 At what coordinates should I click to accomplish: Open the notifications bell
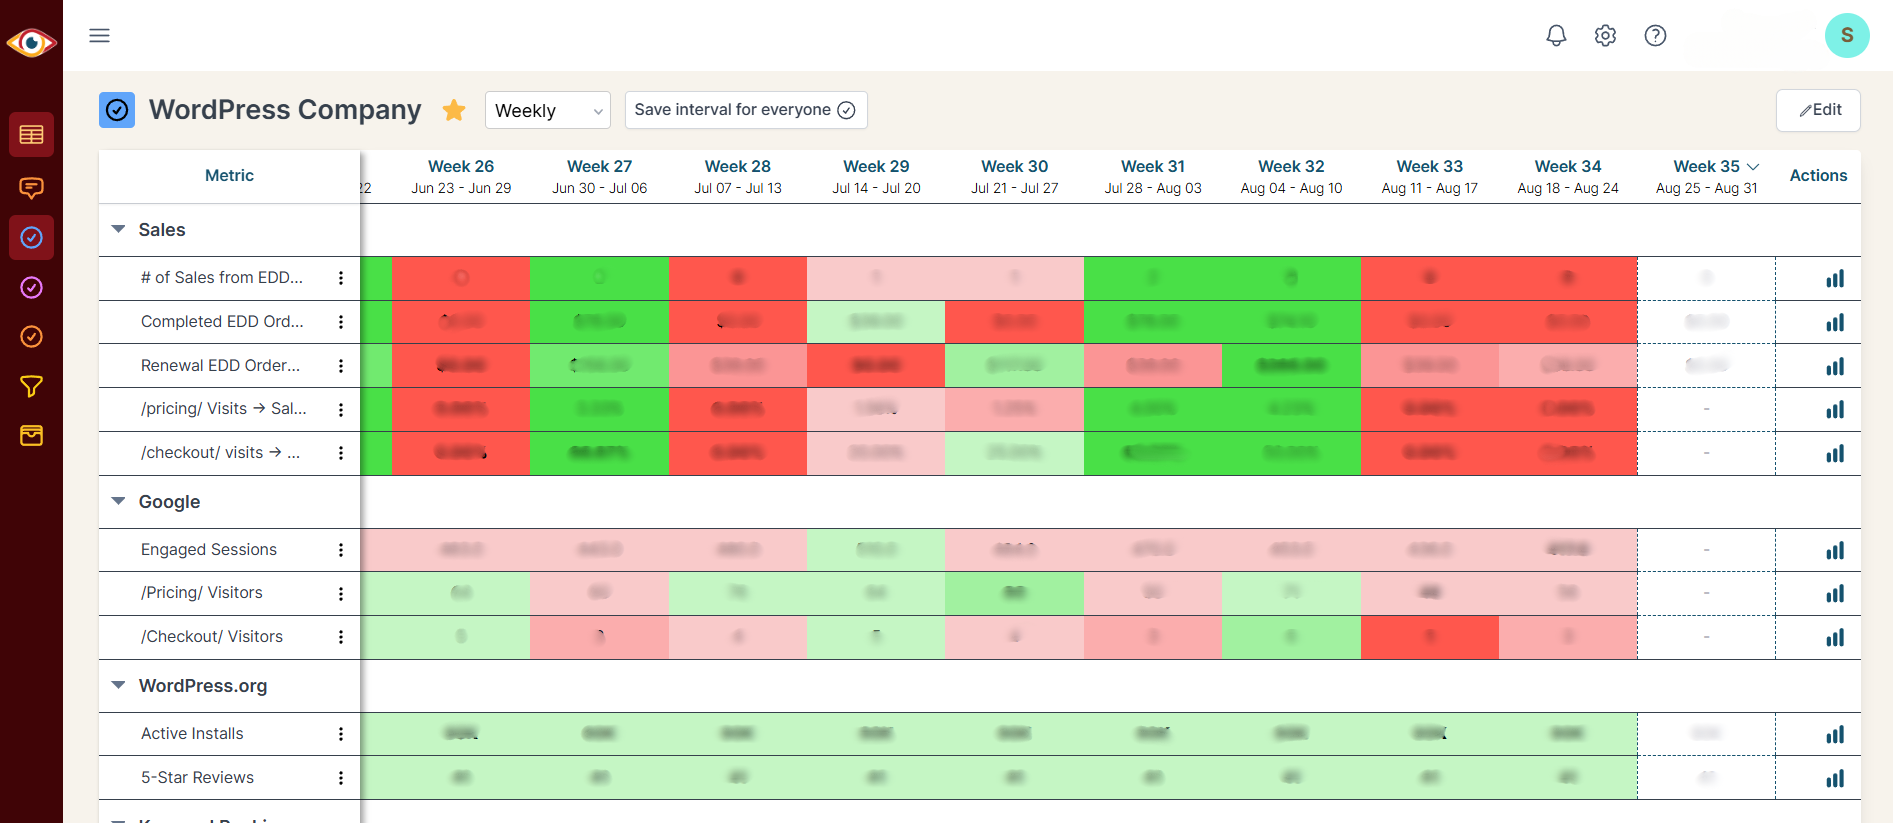[1556, 36]
